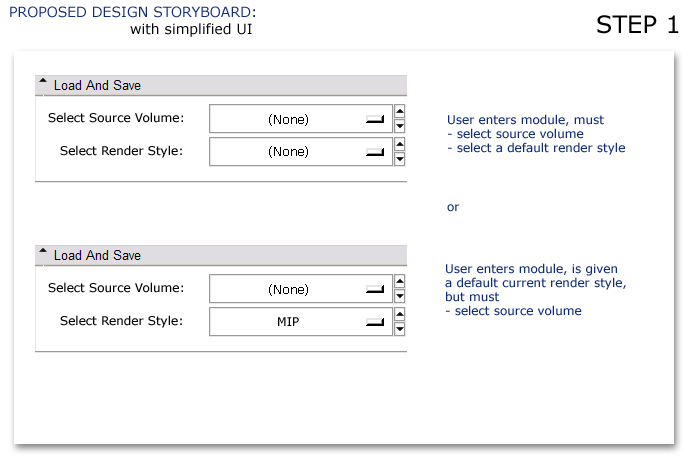The width and height of the screenshot is (698, 473).
Task: Open bottom Select Source Volume dropdown
Action: (300, 289)
